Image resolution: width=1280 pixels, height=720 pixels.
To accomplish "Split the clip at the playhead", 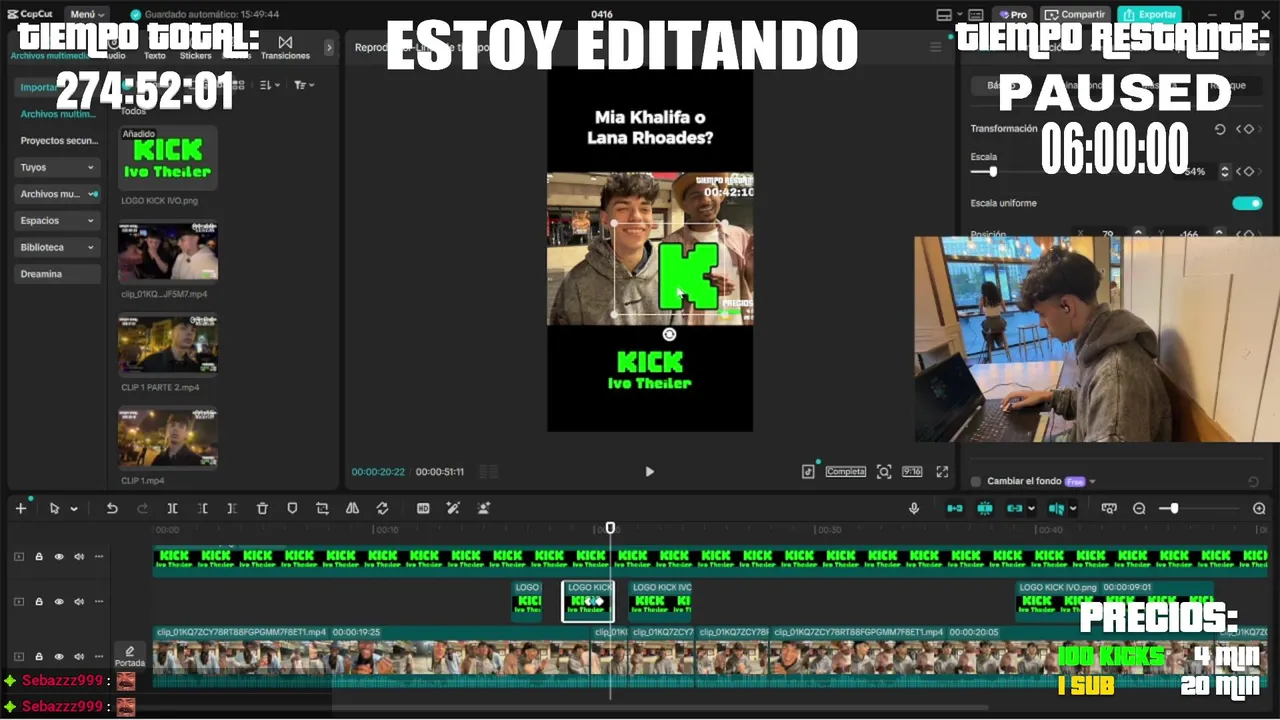I will tap(172, 508).
